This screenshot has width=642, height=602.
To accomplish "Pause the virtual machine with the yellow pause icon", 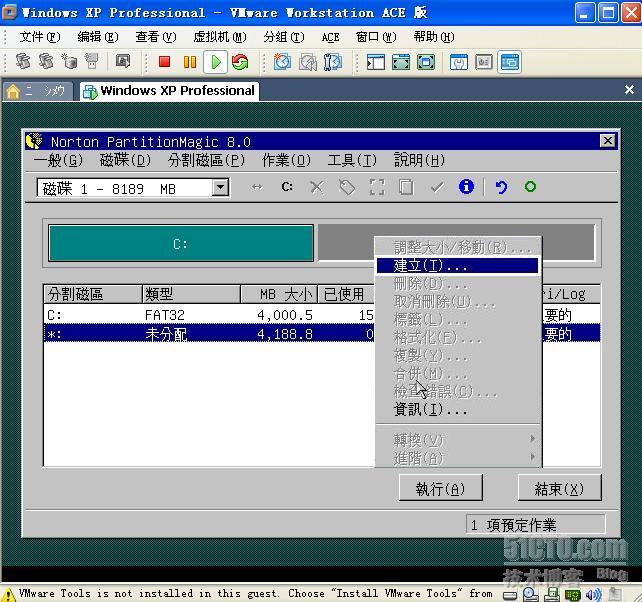I will [x=190, y=62].
